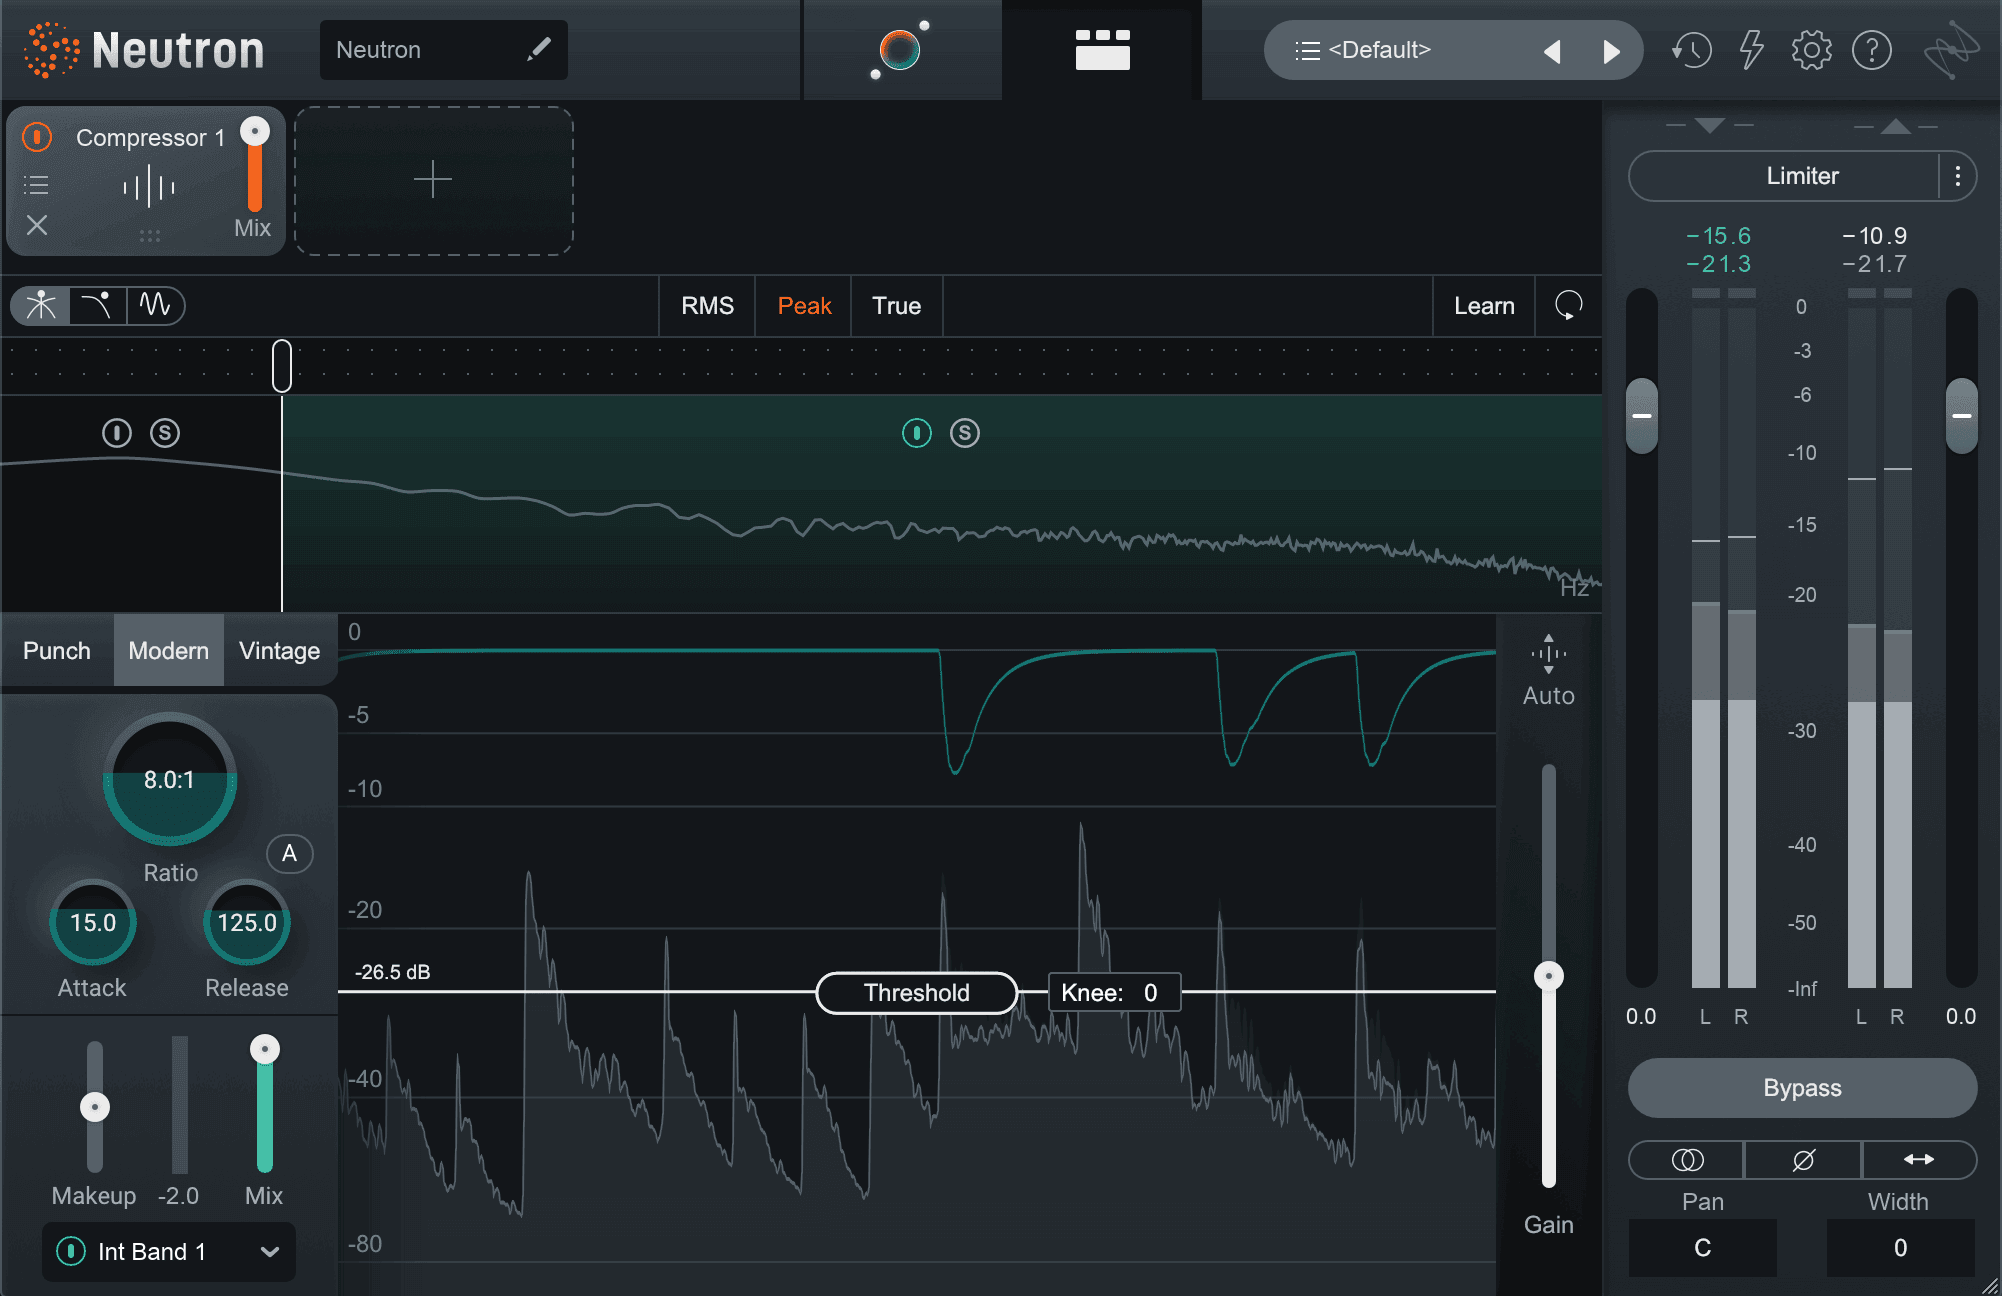2002x1296 pixels.
Task: Click the Gain slider handle
Action: (1549, 976)
